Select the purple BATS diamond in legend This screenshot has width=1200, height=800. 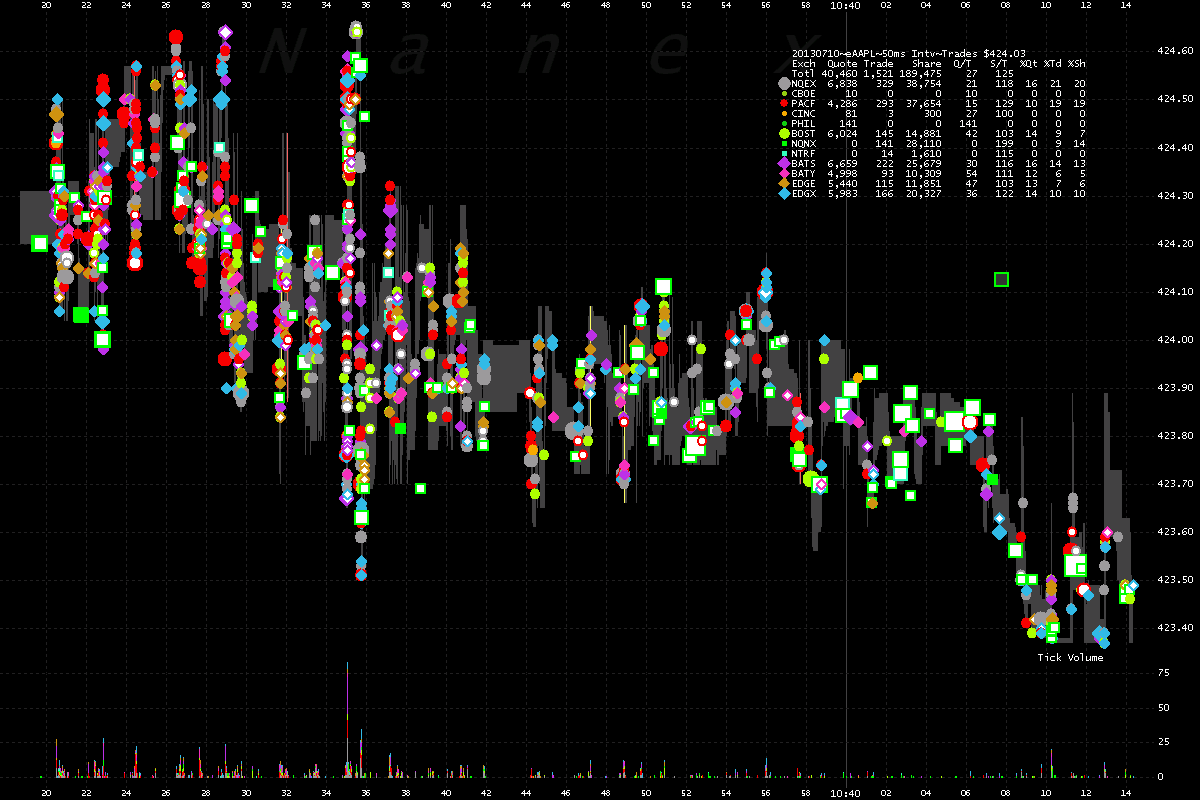pos(785,163)
